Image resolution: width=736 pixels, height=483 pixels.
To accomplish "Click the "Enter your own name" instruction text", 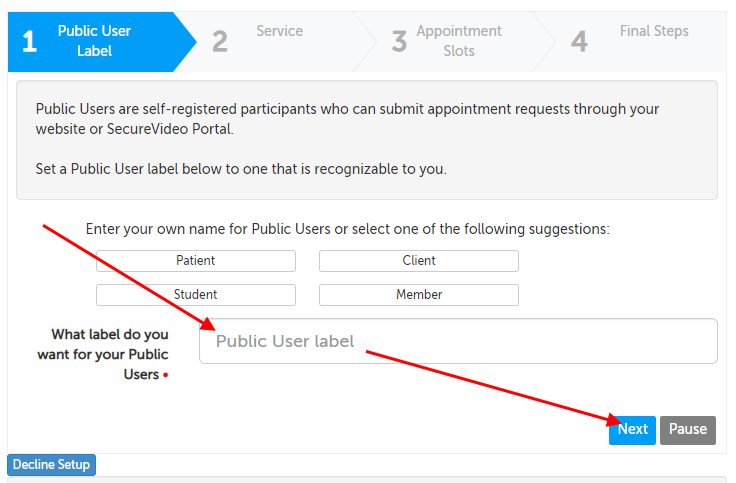I will coord(347,229).
